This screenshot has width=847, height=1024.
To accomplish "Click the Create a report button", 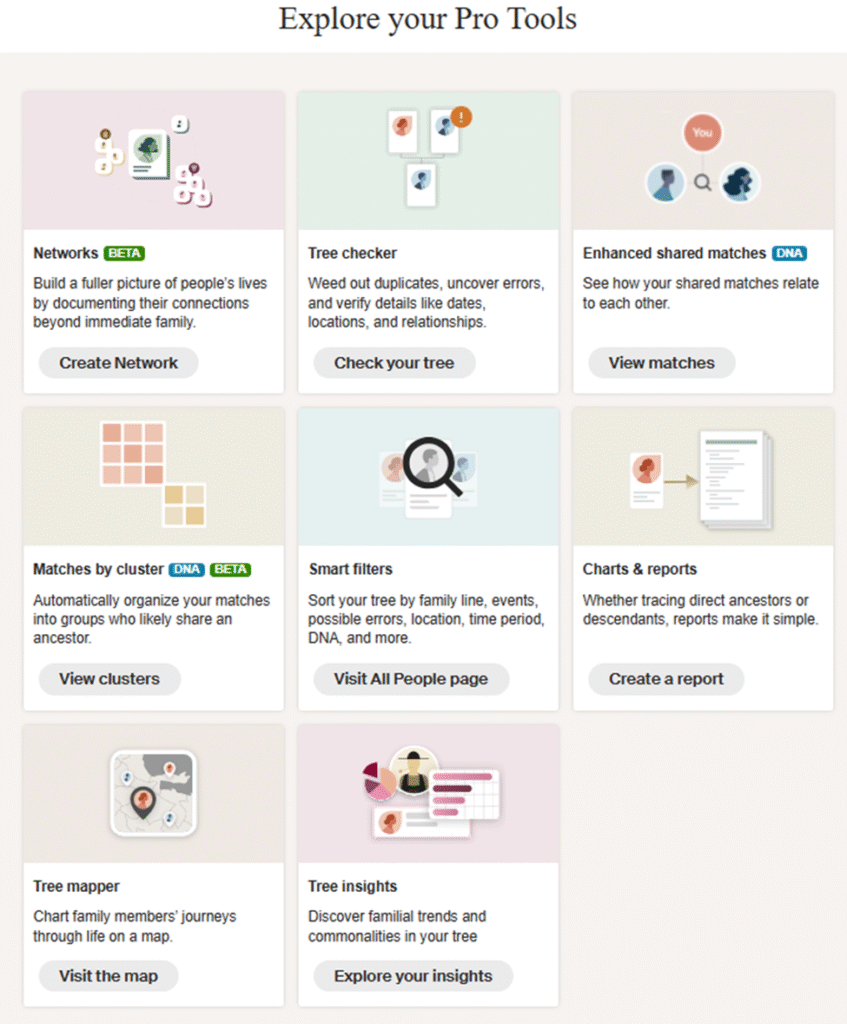I will point(666,679).
